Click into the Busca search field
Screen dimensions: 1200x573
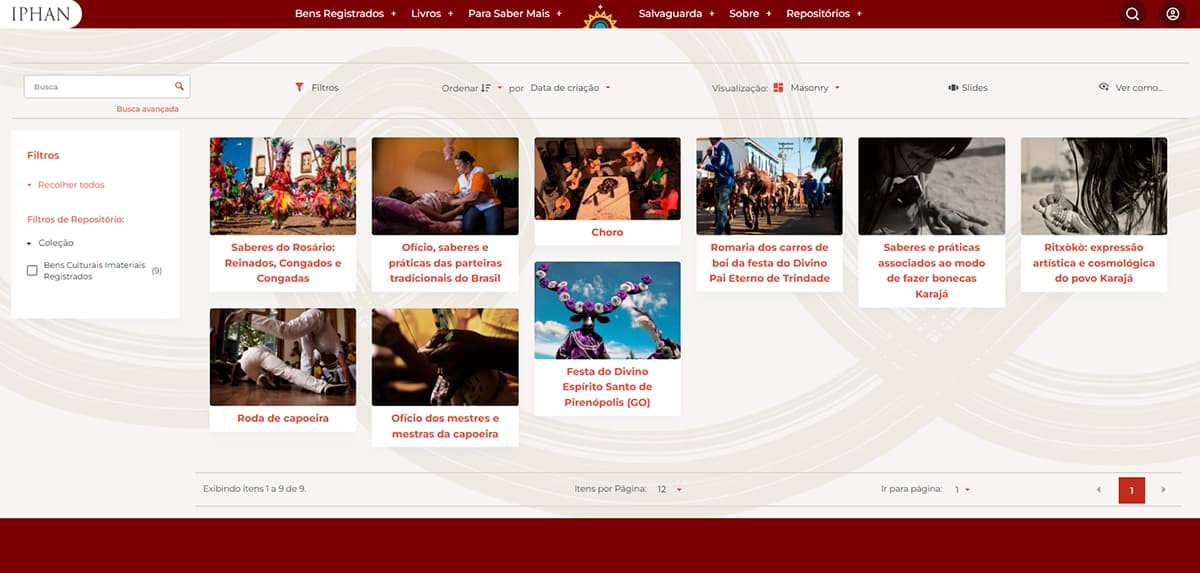98,87
